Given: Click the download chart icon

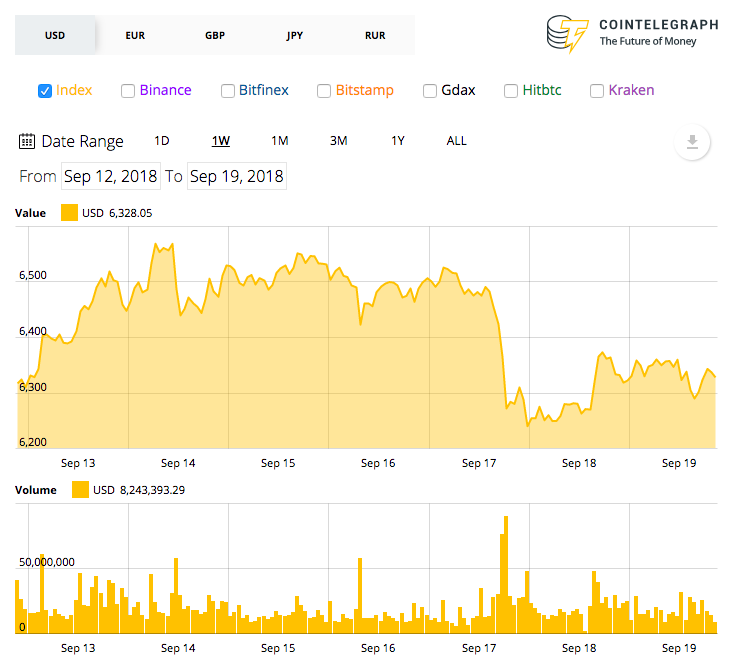Looking at the screenshot, I should click(692, 141).
